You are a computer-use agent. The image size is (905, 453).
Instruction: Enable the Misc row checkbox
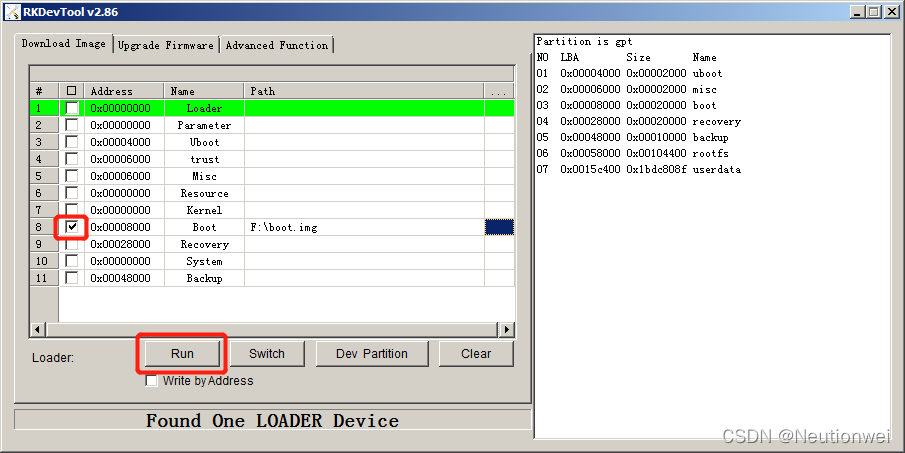click(x=72, y=176)
